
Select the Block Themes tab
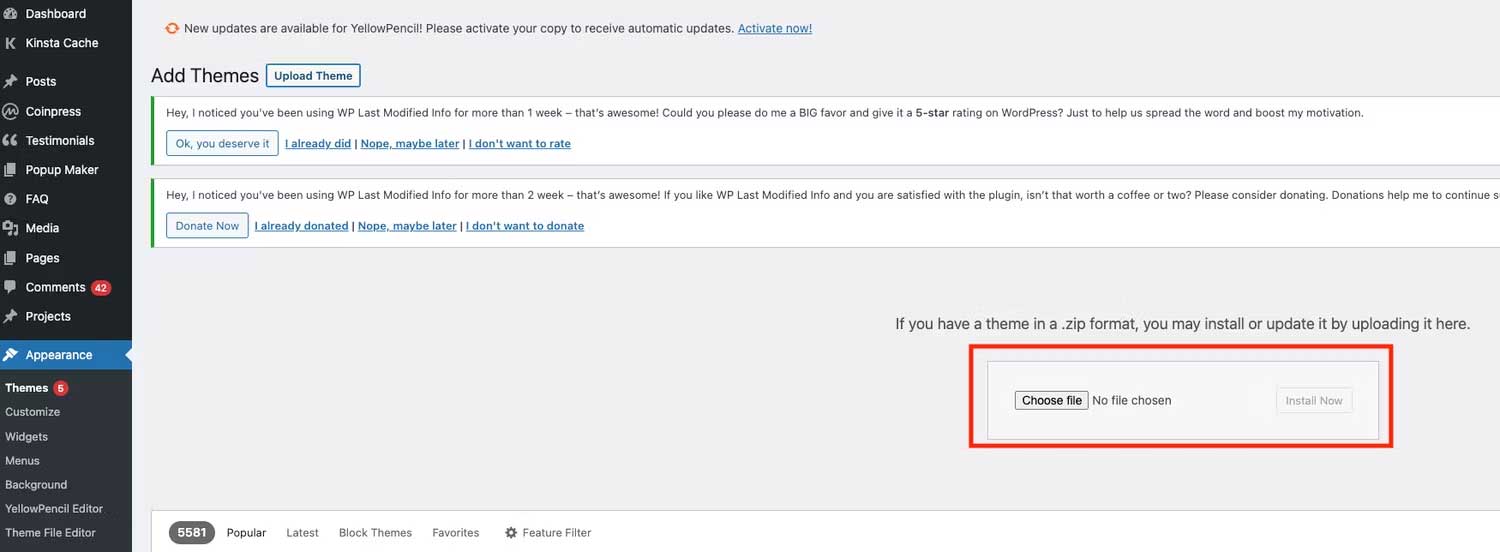pyautogui.click(x=375, y=533)
